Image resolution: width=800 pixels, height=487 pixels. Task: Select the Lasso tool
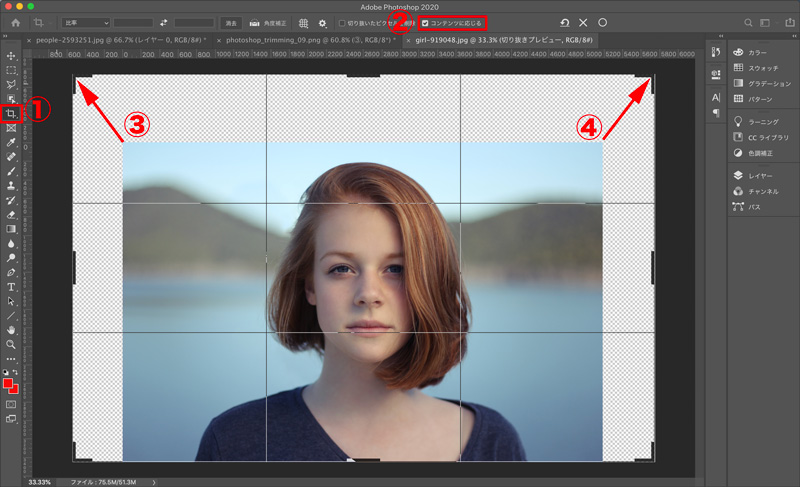pyautogui.click(x=11, y=85)
